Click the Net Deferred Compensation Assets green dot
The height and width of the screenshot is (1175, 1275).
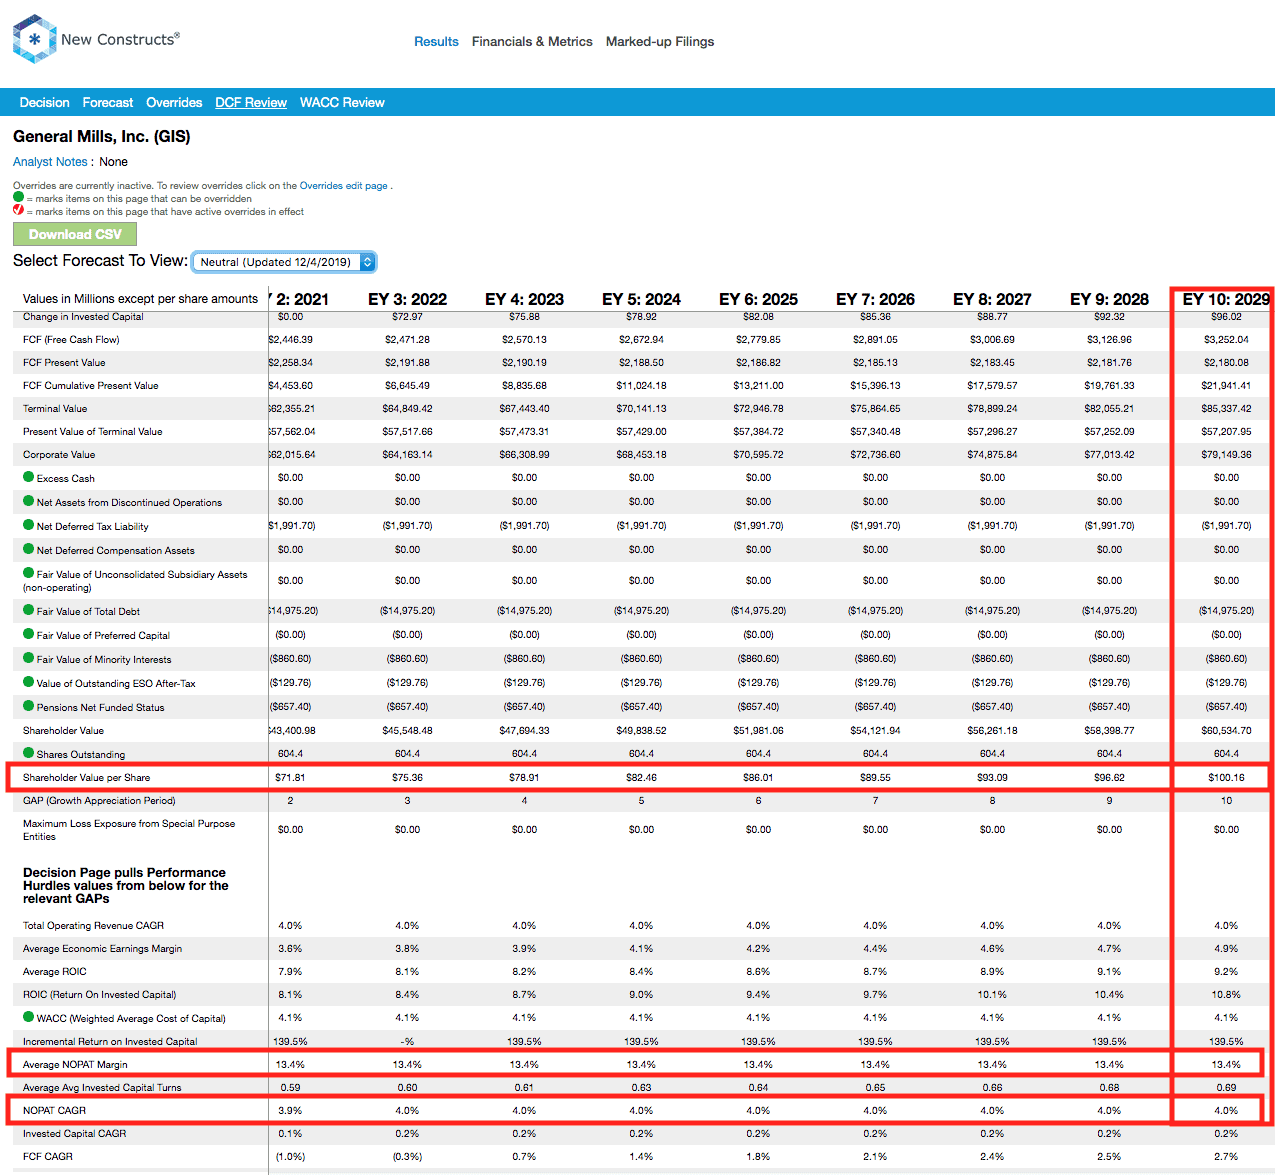click(29, 549)
